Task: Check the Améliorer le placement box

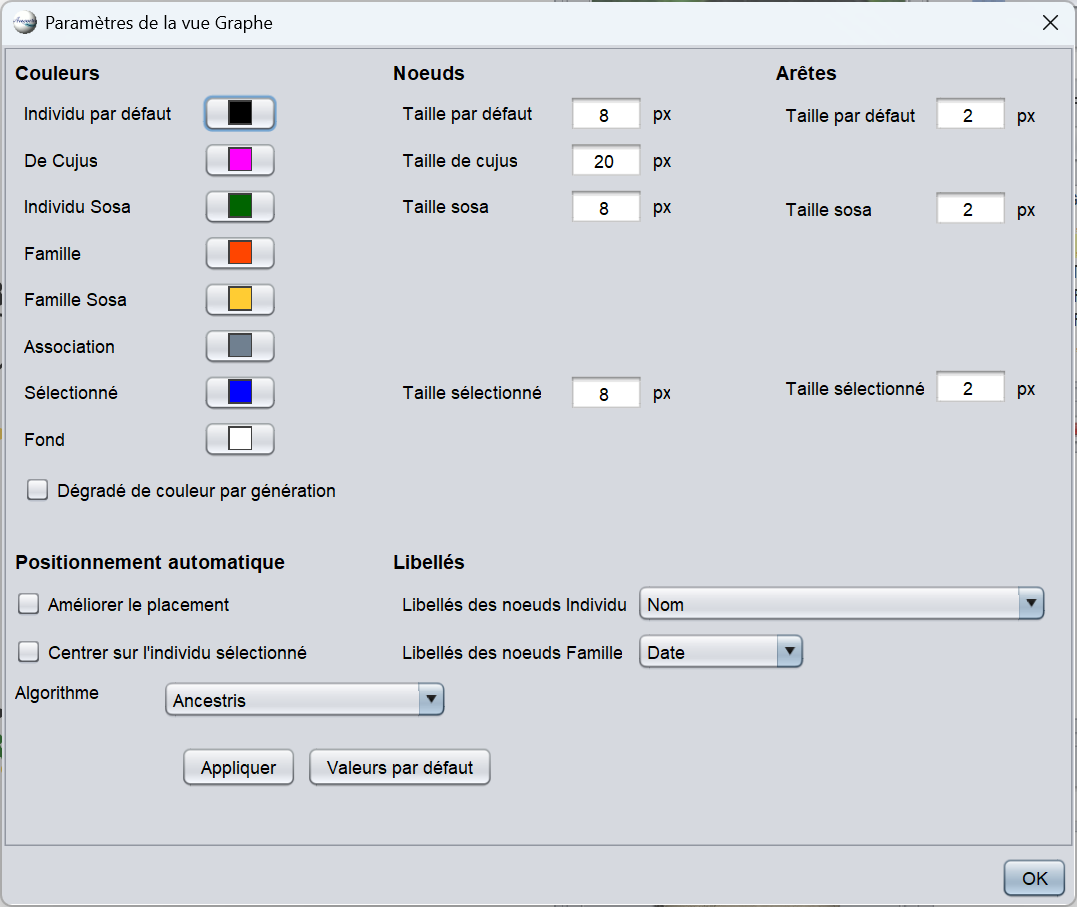Action: [x=29, y=604]
